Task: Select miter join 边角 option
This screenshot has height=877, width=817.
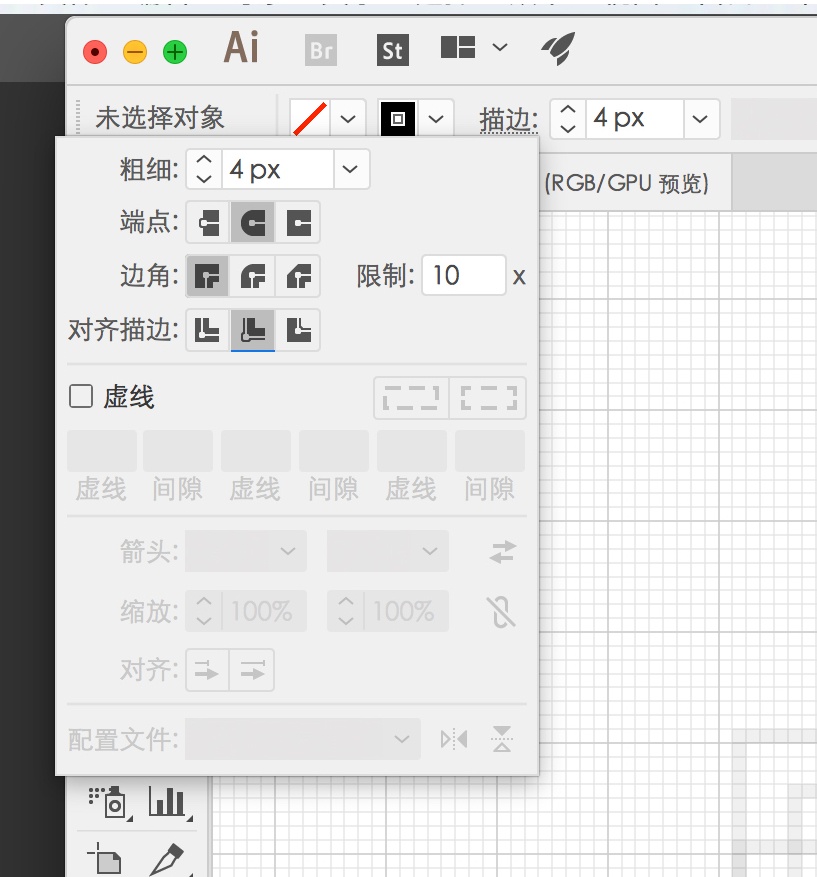Action: (x=208, y=276)
